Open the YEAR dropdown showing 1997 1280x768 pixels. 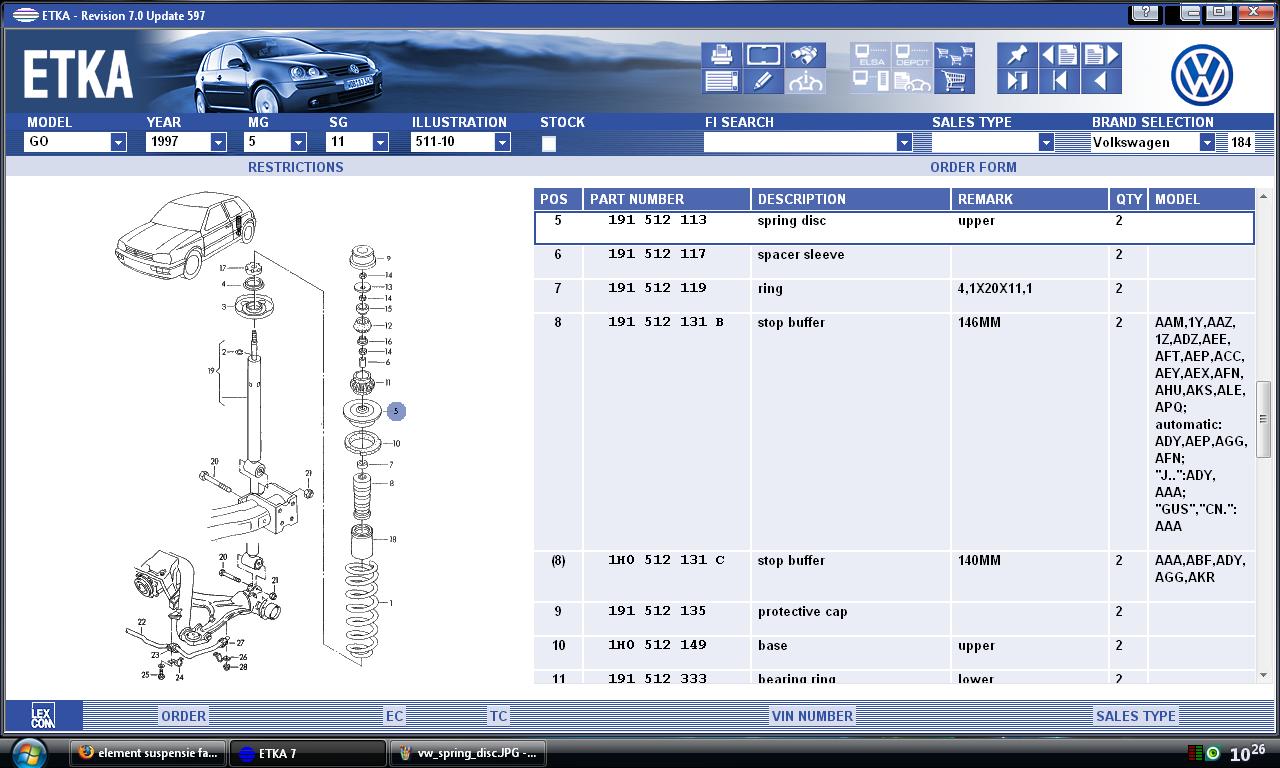pyautogui.click(x=218, y=143)
